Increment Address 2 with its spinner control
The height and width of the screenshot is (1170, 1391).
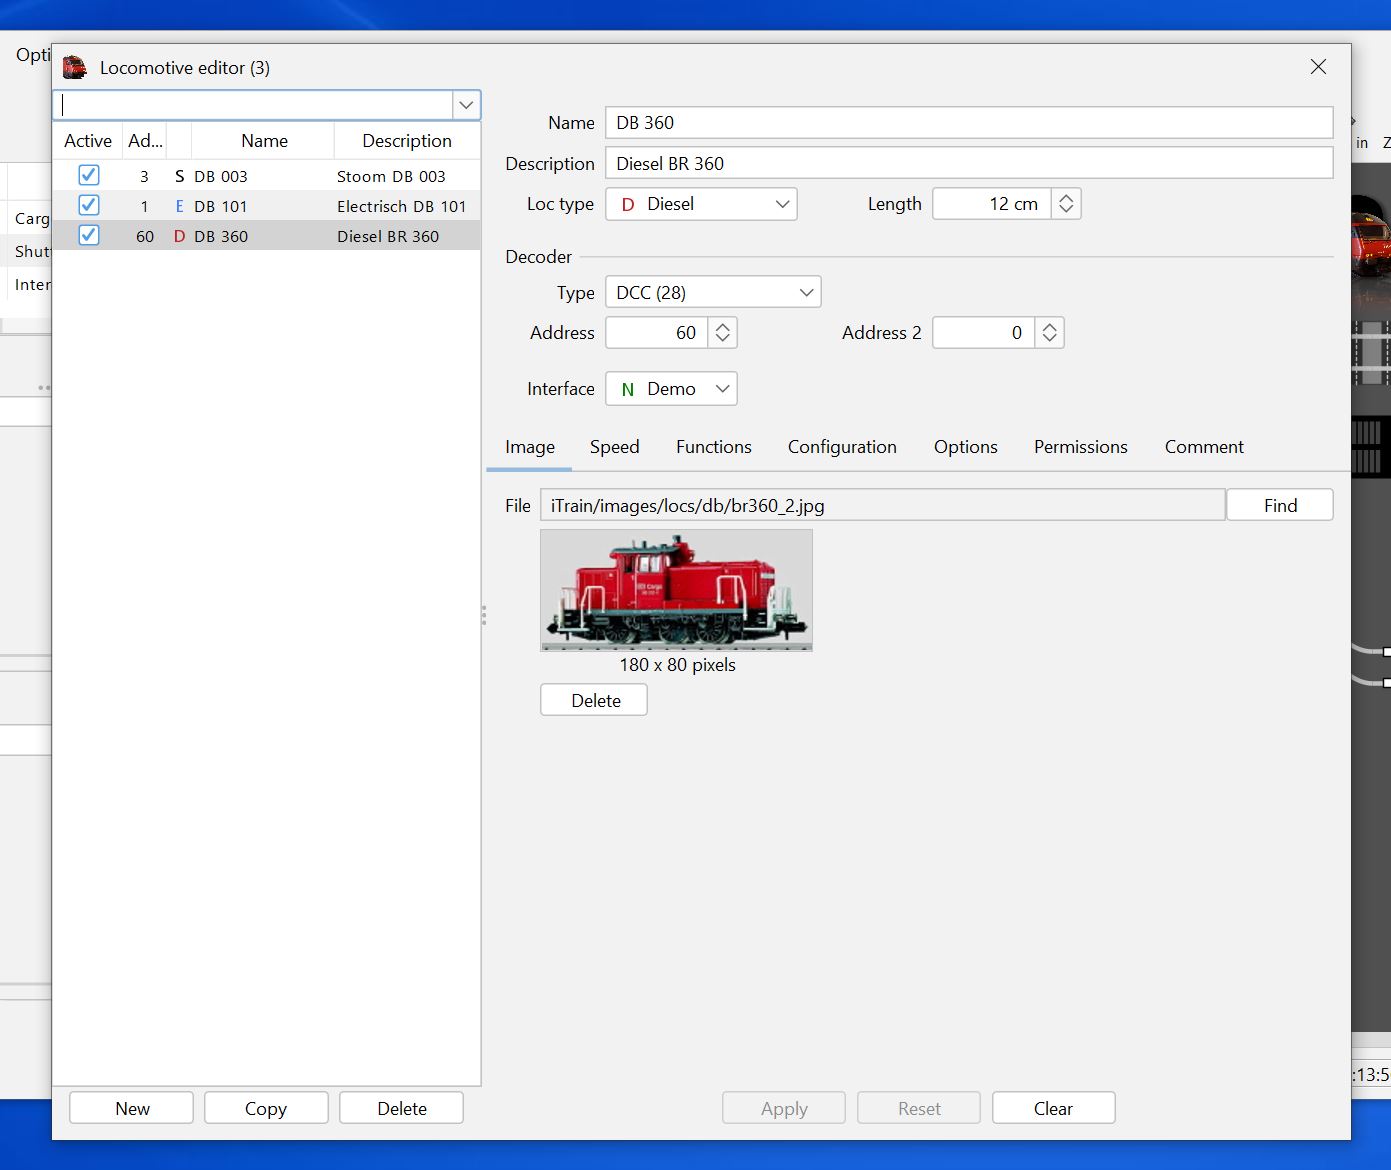[x=1049, y=326]
